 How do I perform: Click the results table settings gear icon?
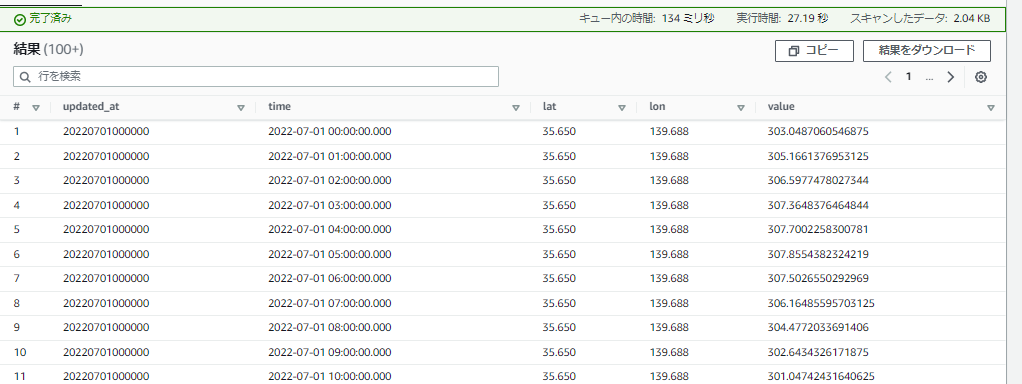[980, 77]
